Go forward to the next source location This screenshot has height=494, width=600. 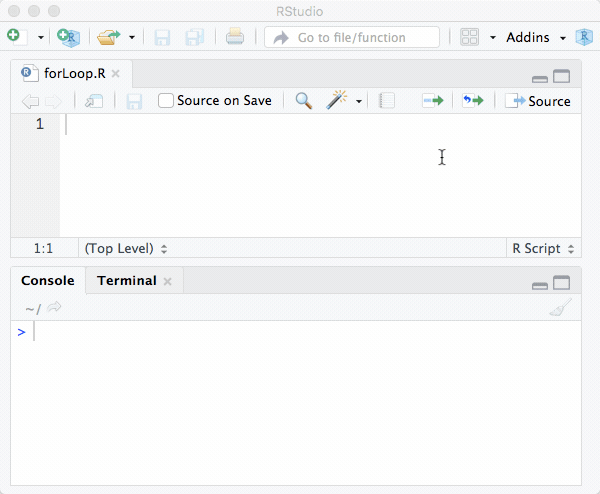click(x=53, y=101)
